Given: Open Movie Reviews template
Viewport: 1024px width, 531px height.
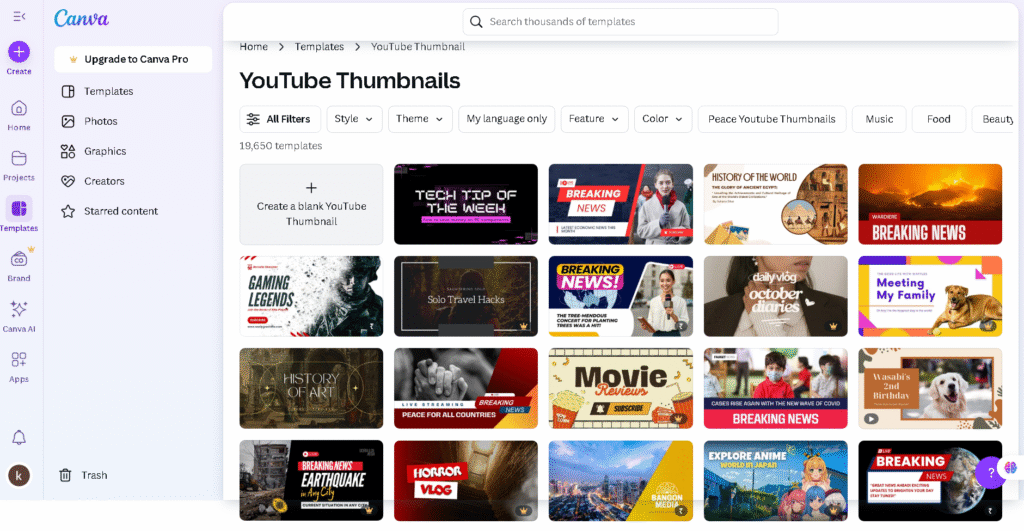Looking at the screenshot, I should [621, 389].
